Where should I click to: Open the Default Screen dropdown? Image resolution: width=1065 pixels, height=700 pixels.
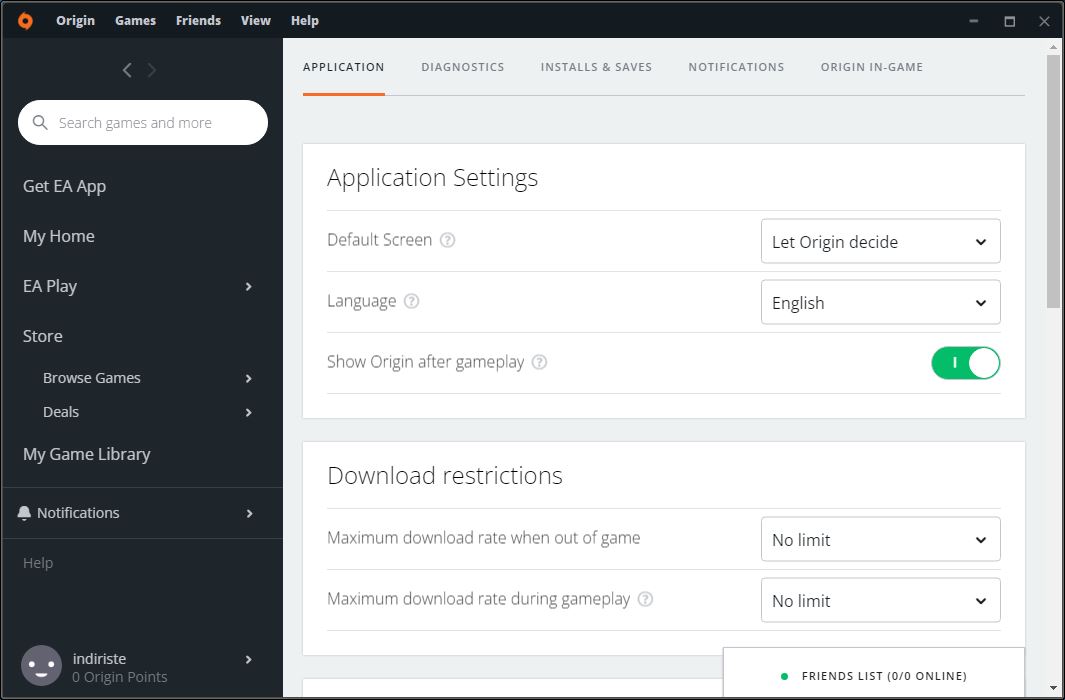tap(880, 241)
